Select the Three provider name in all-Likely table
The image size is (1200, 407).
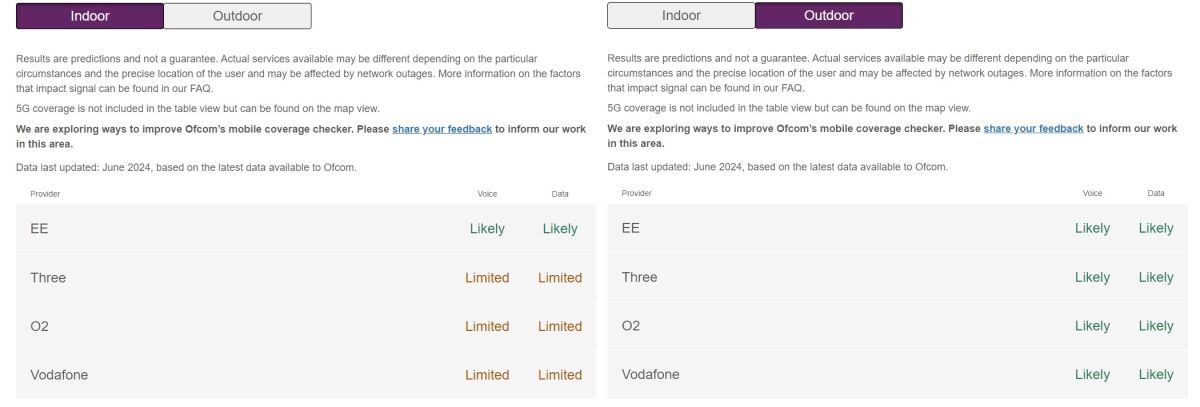[x=640, y=278]
